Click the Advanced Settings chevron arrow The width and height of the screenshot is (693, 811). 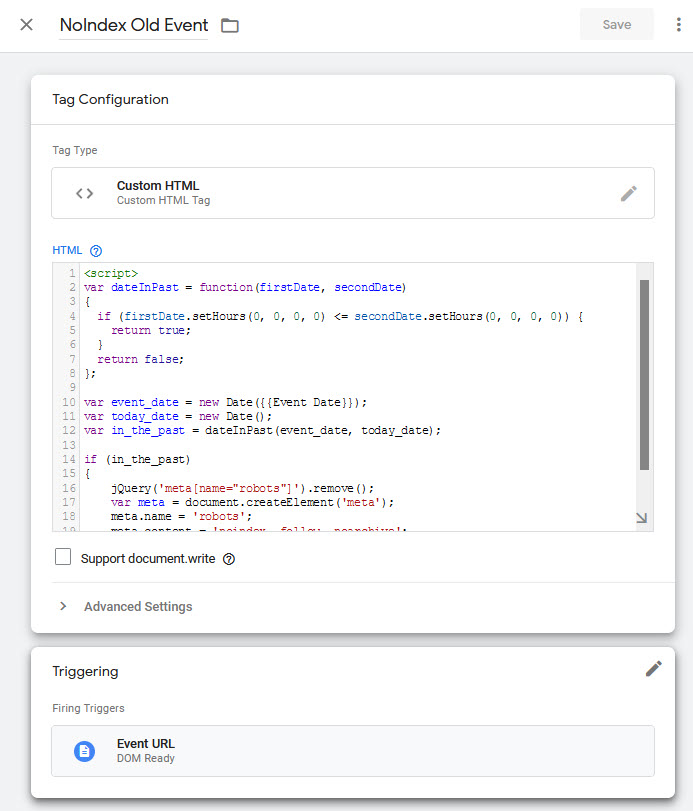63,606
